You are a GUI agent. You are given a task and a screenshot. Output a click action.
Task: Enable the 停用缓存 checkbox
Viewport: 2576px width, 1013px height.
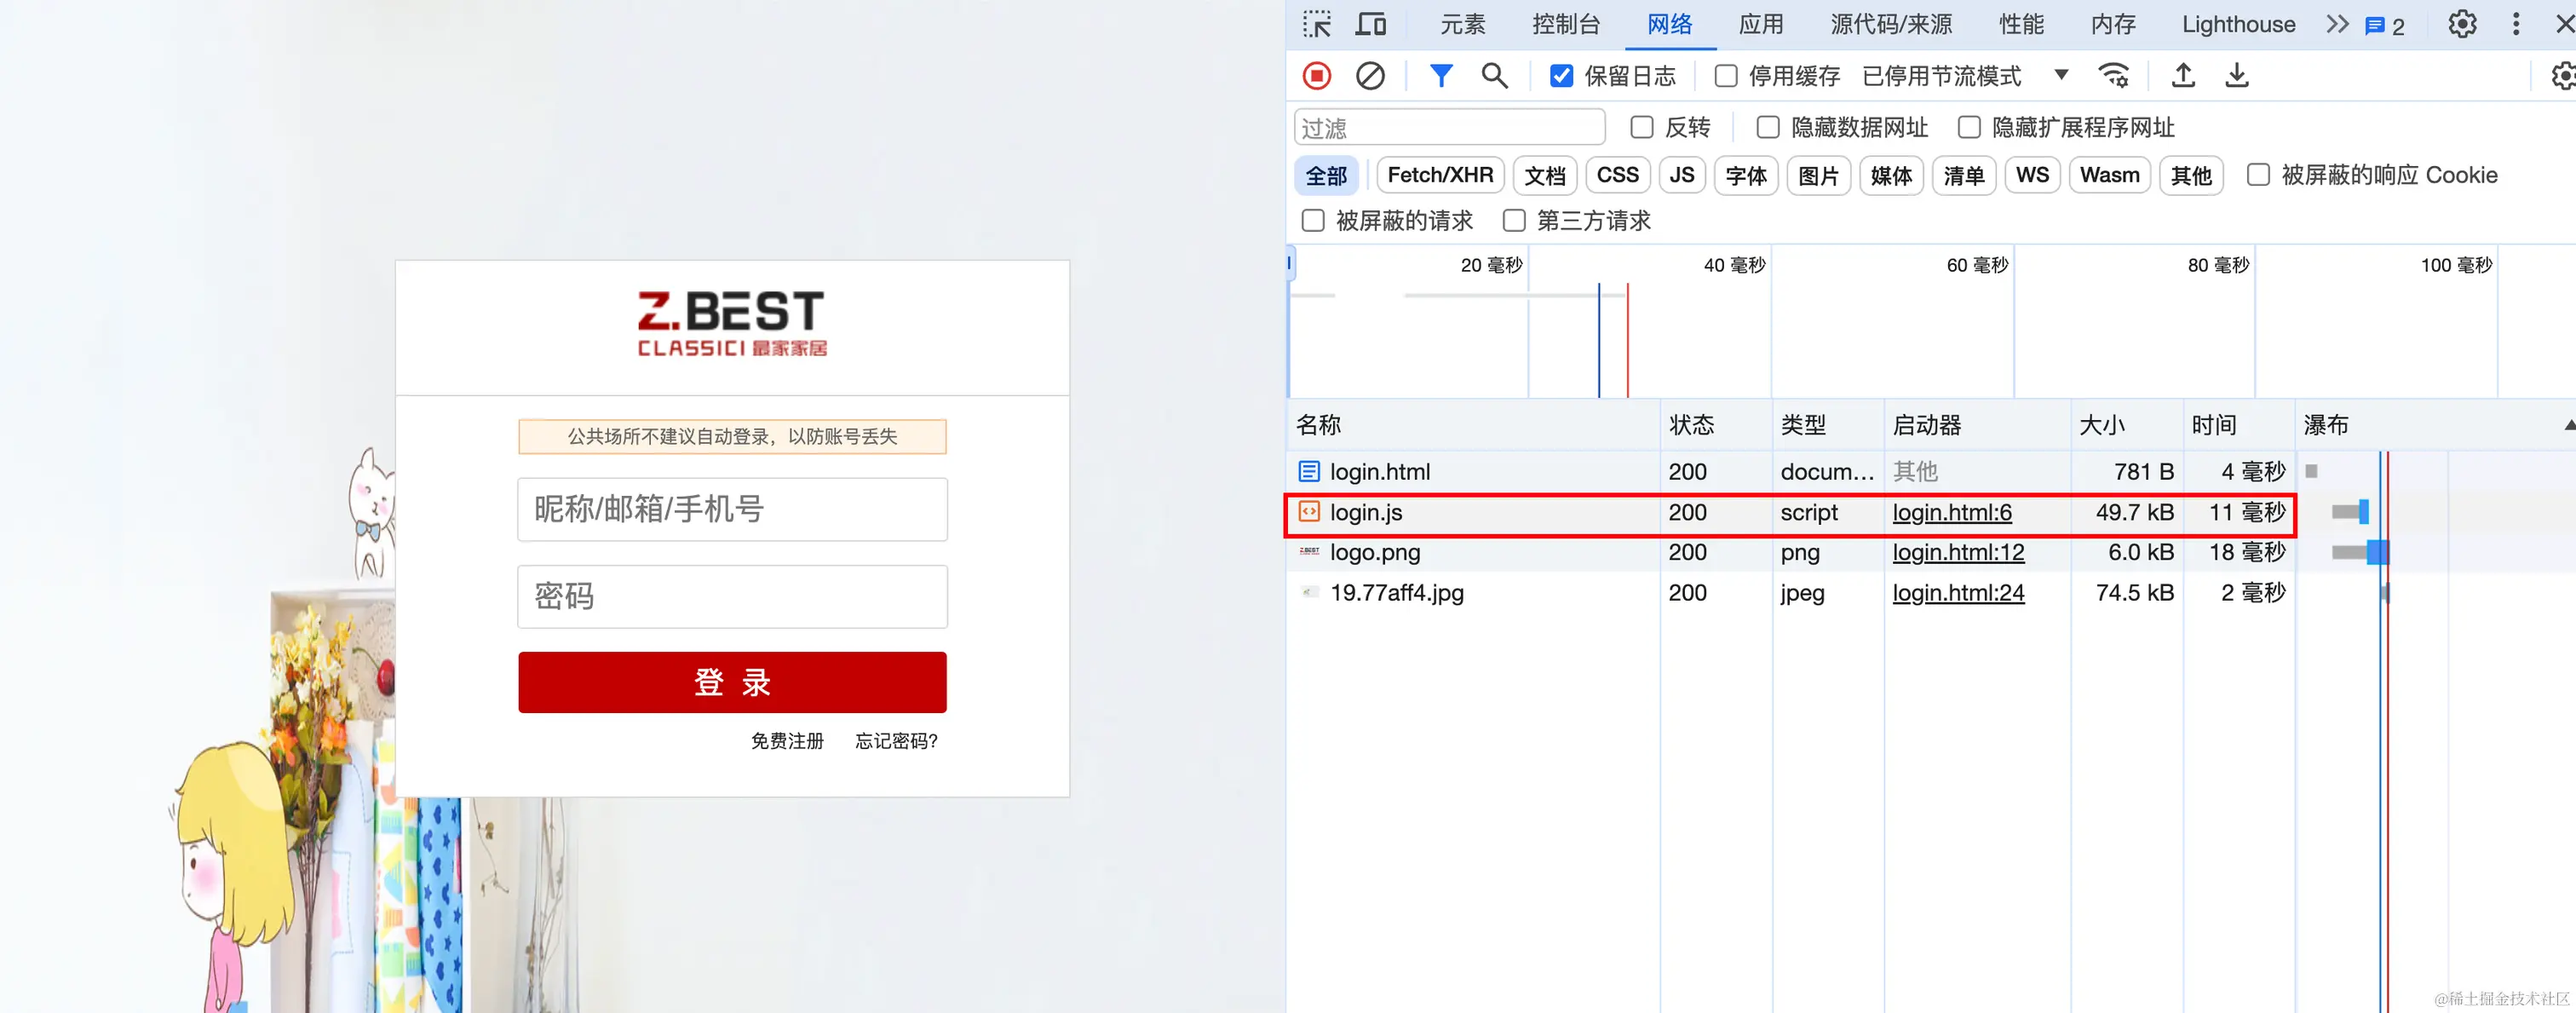click(x=1726, y=76)
